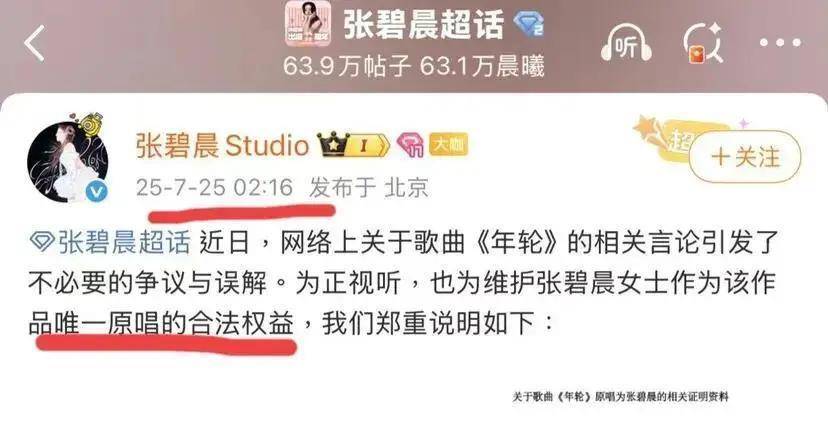Open the attached 《年轮》 proof document image
828x427 pixels.
click(620, 396)
